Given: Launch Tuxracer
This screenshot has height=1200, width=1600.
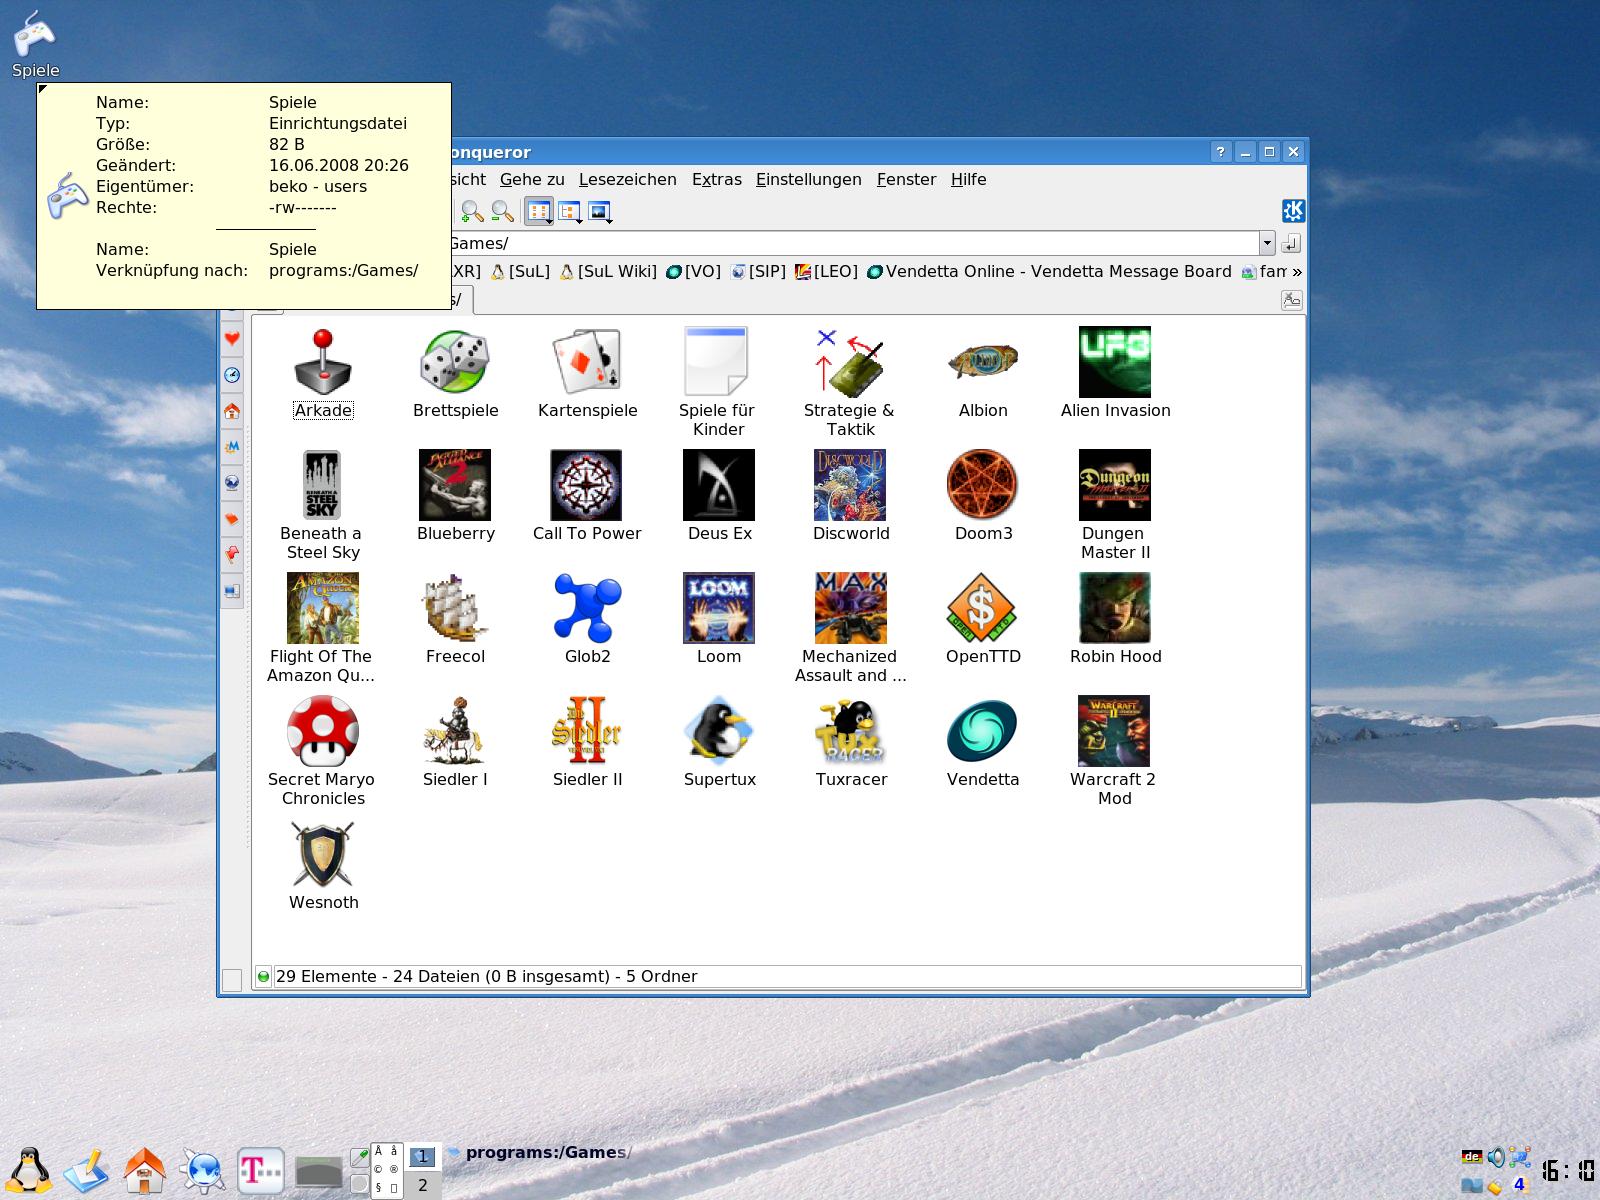Looking at the screenshot, I should pos(851,742).
